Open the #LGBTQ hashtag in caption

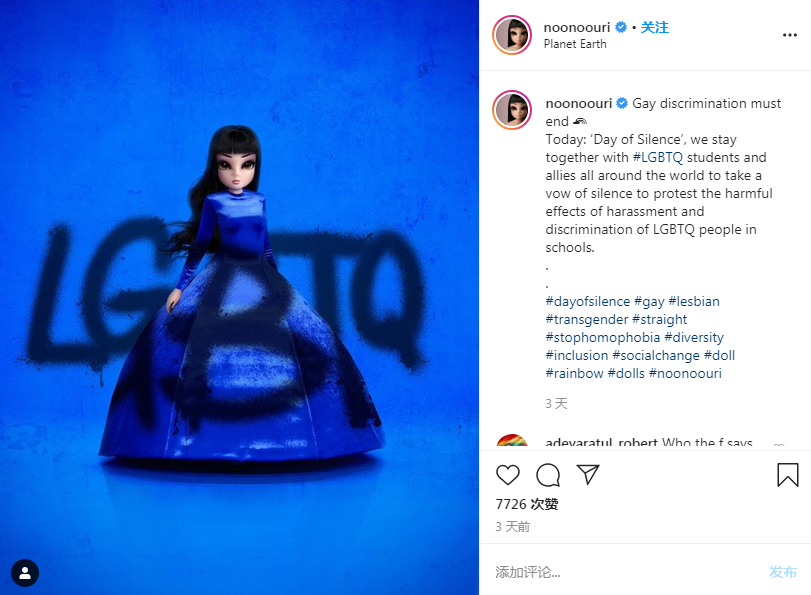658,157
